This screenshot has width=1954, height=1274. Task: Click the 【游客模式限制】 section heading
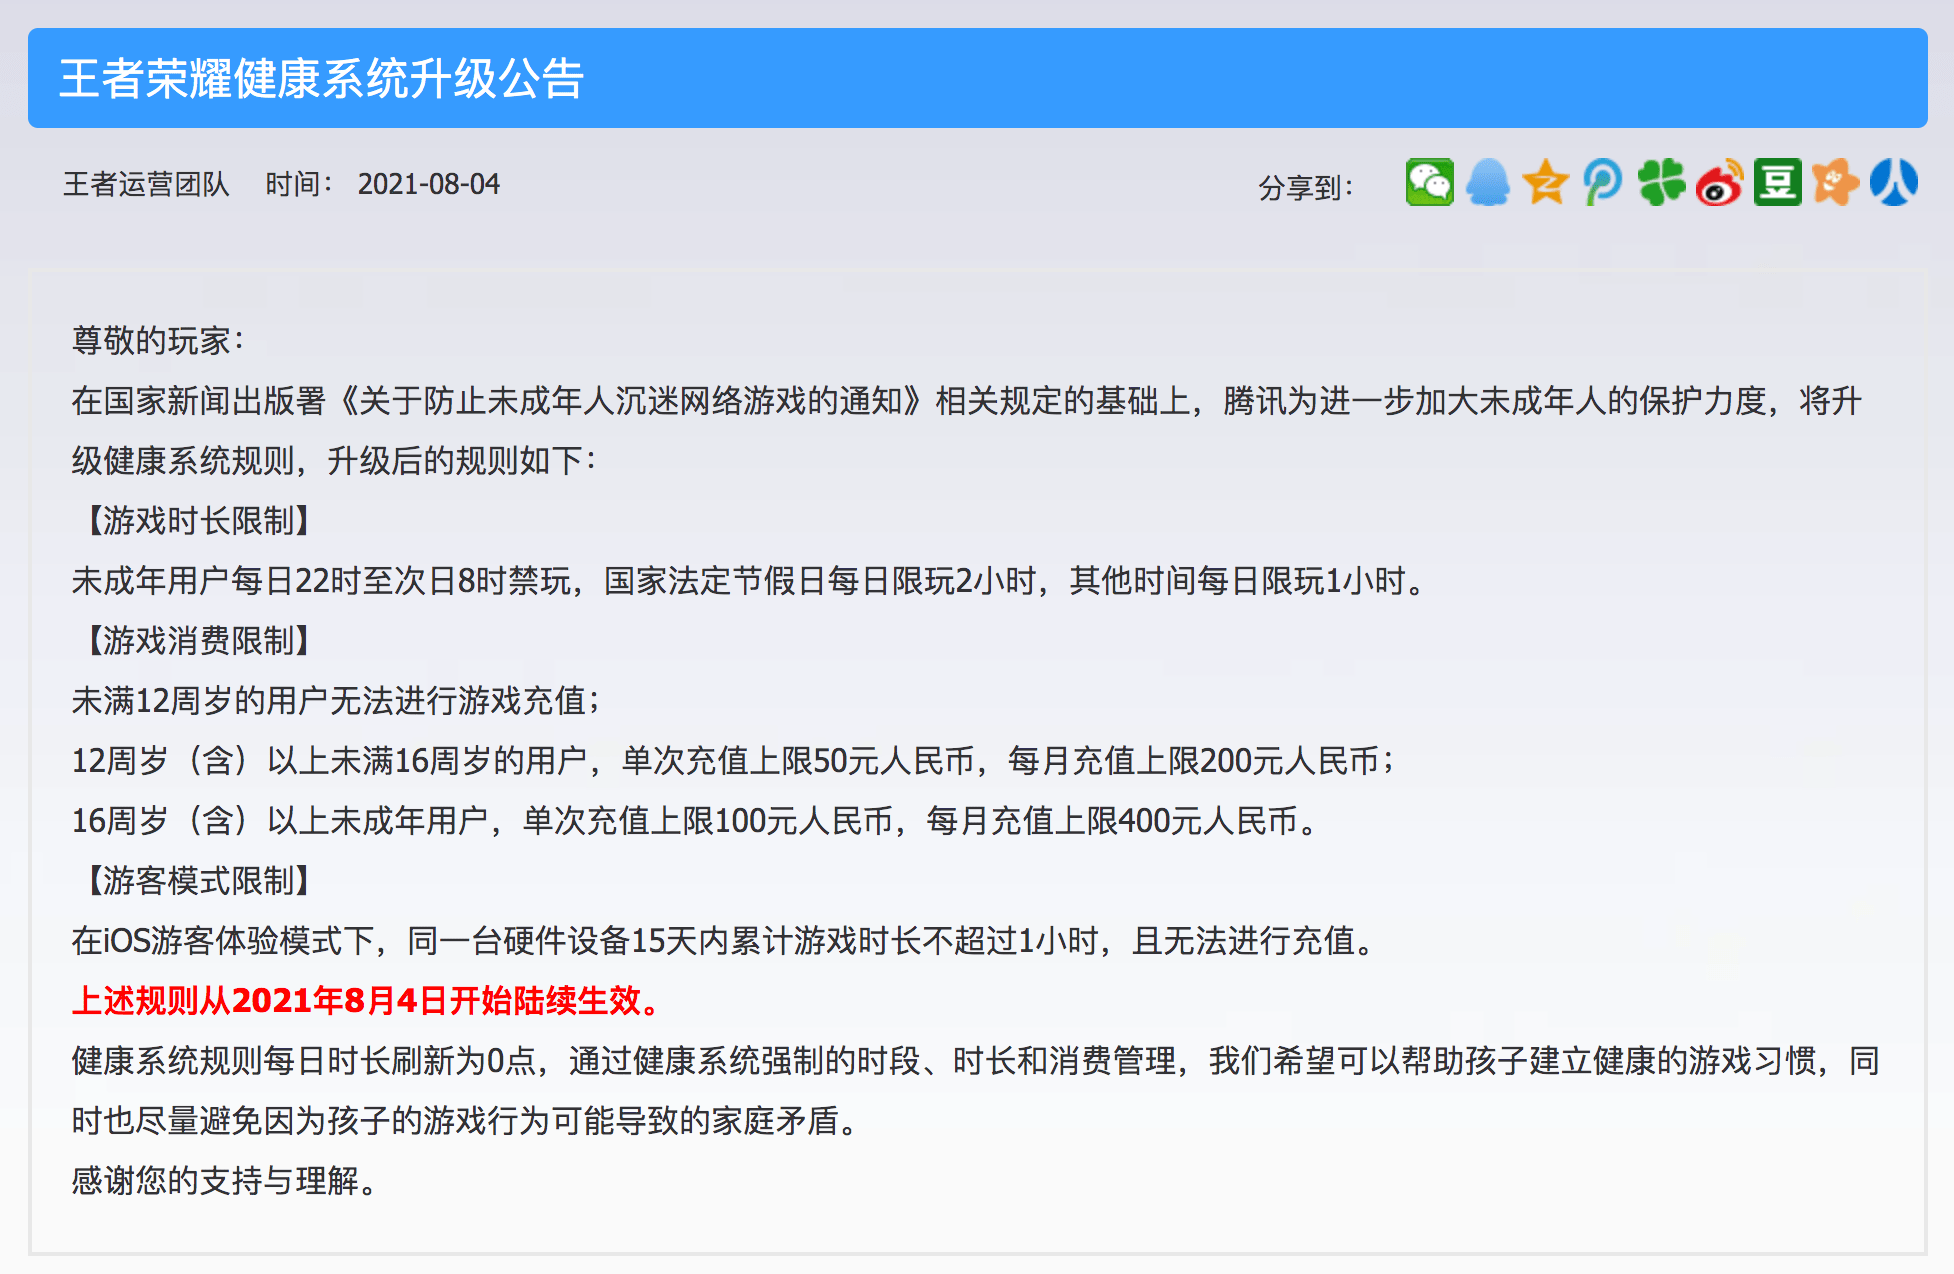197,881
